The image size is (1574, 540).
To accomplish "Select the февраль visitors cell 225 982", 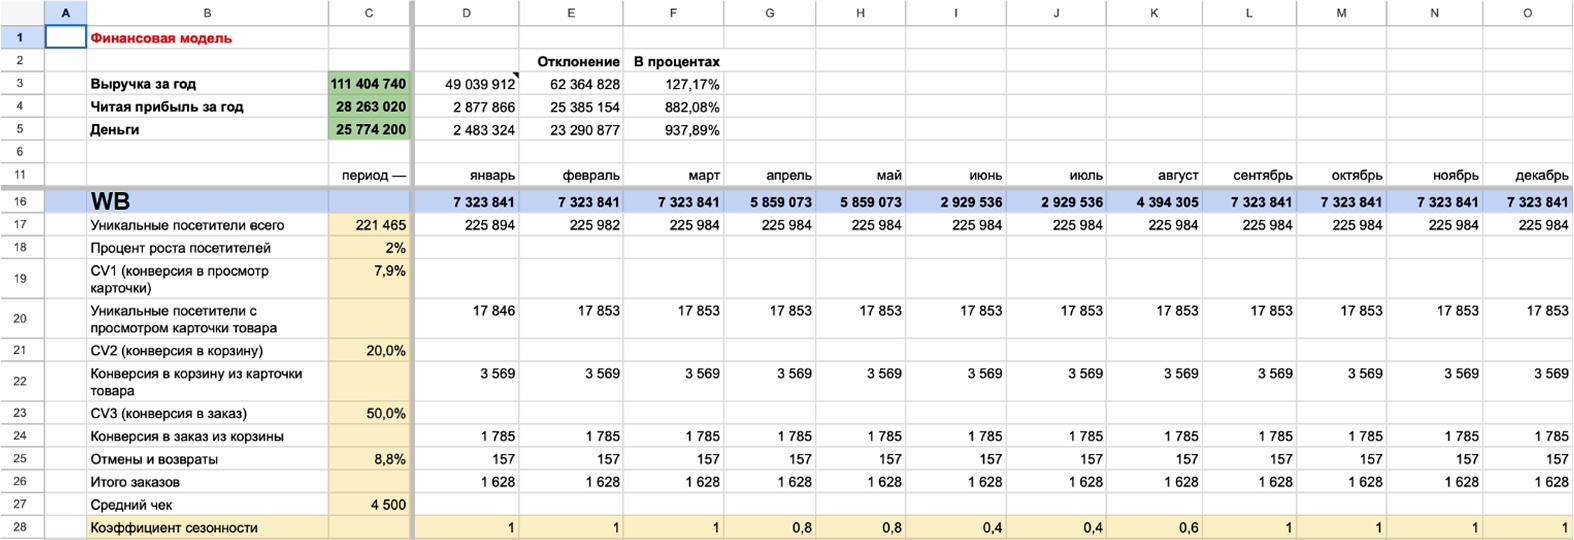I will pos(571,225).
